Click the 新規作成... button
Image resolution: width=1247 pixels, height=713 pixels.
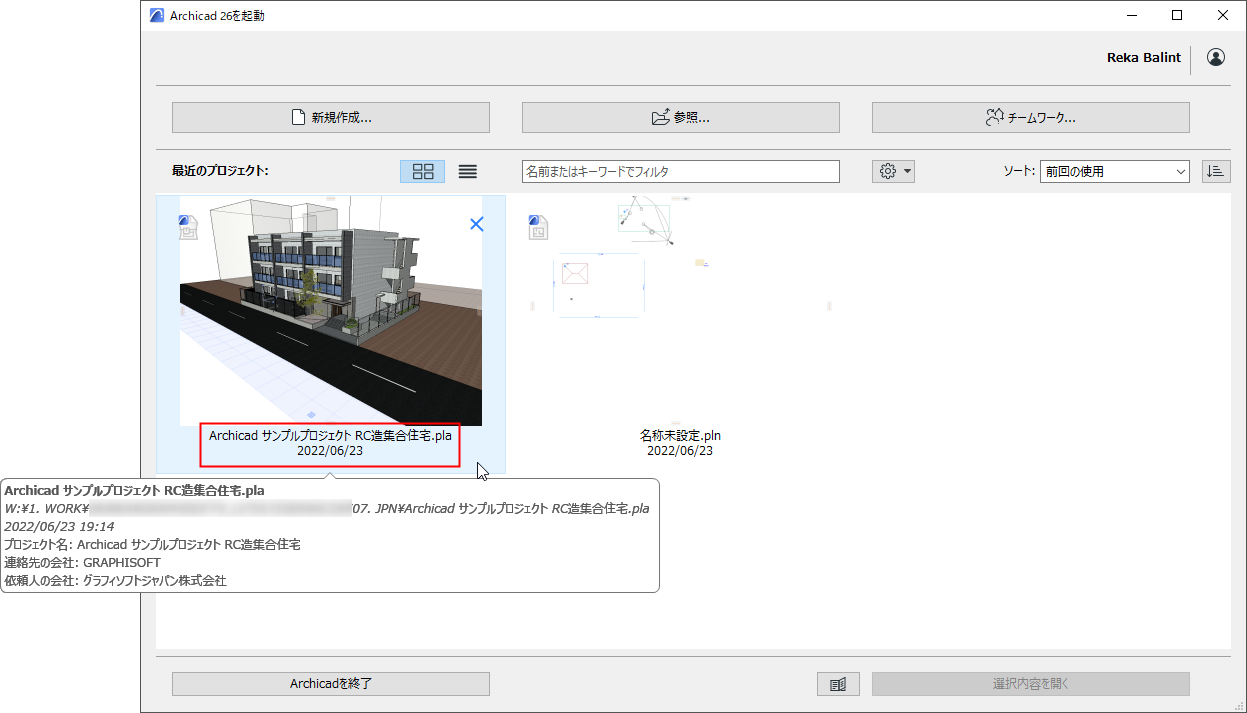tap(331, 117)
